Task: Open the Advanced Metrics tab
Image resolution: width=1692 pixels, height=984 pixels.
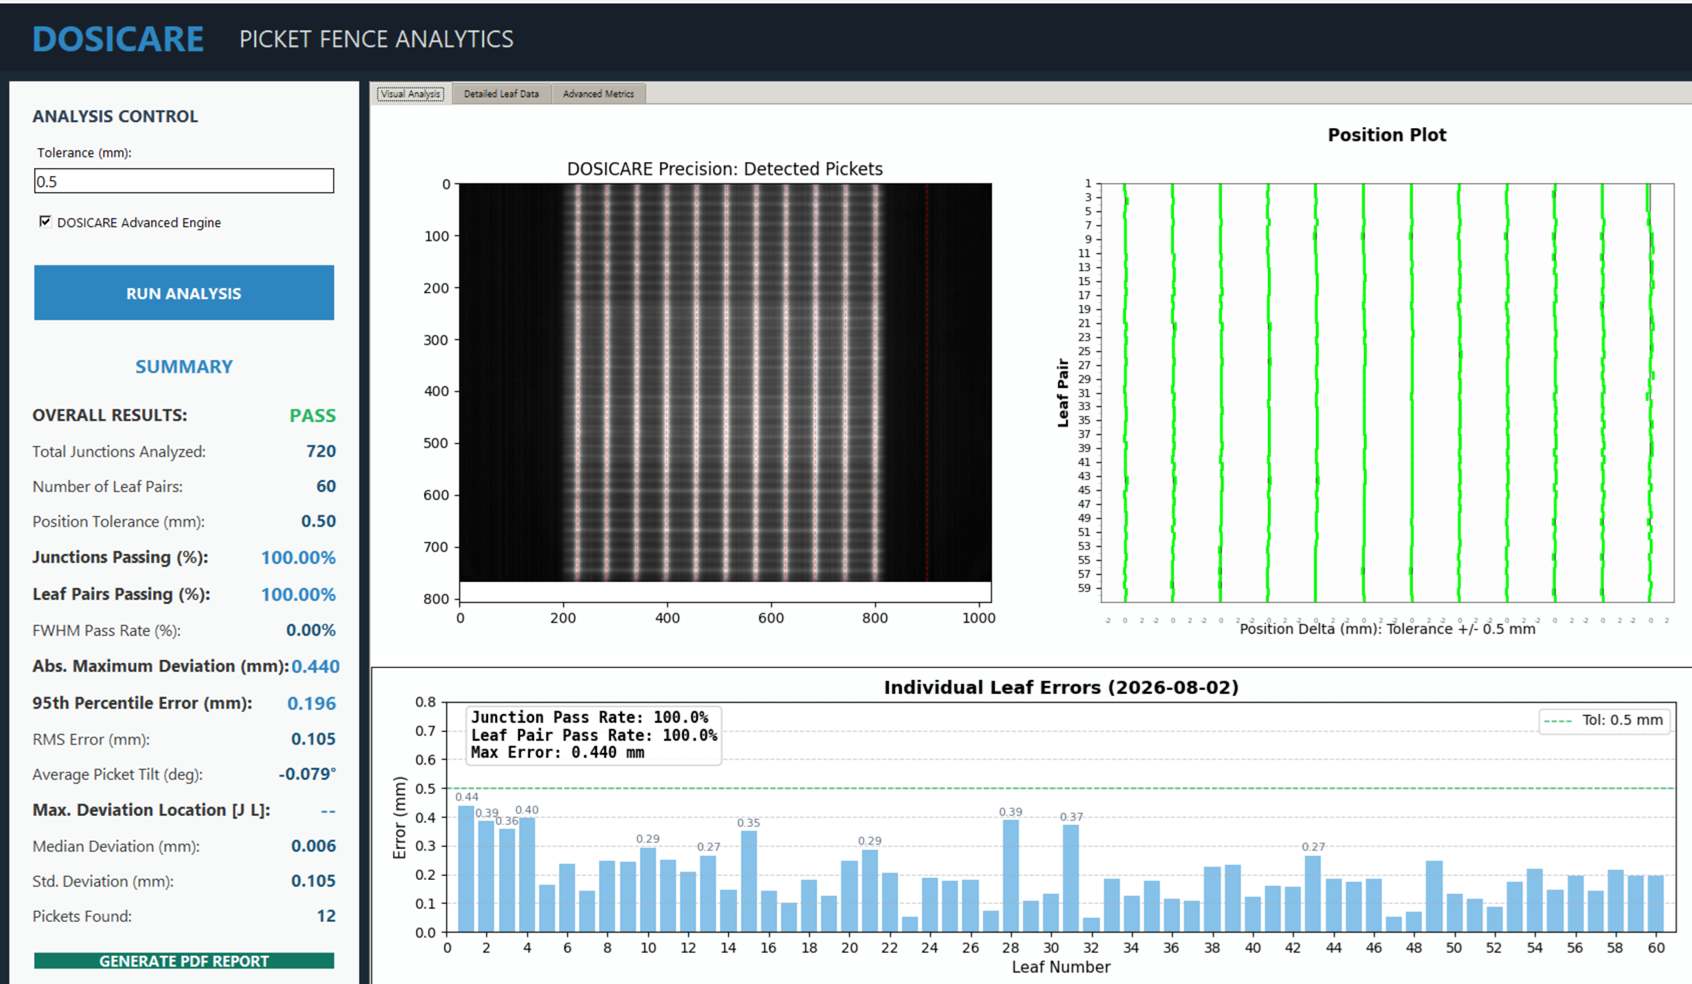Action: pos(598,94)
